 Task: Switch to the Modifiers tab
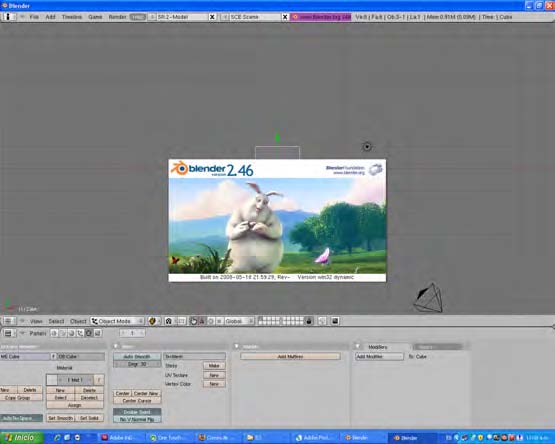378,347
